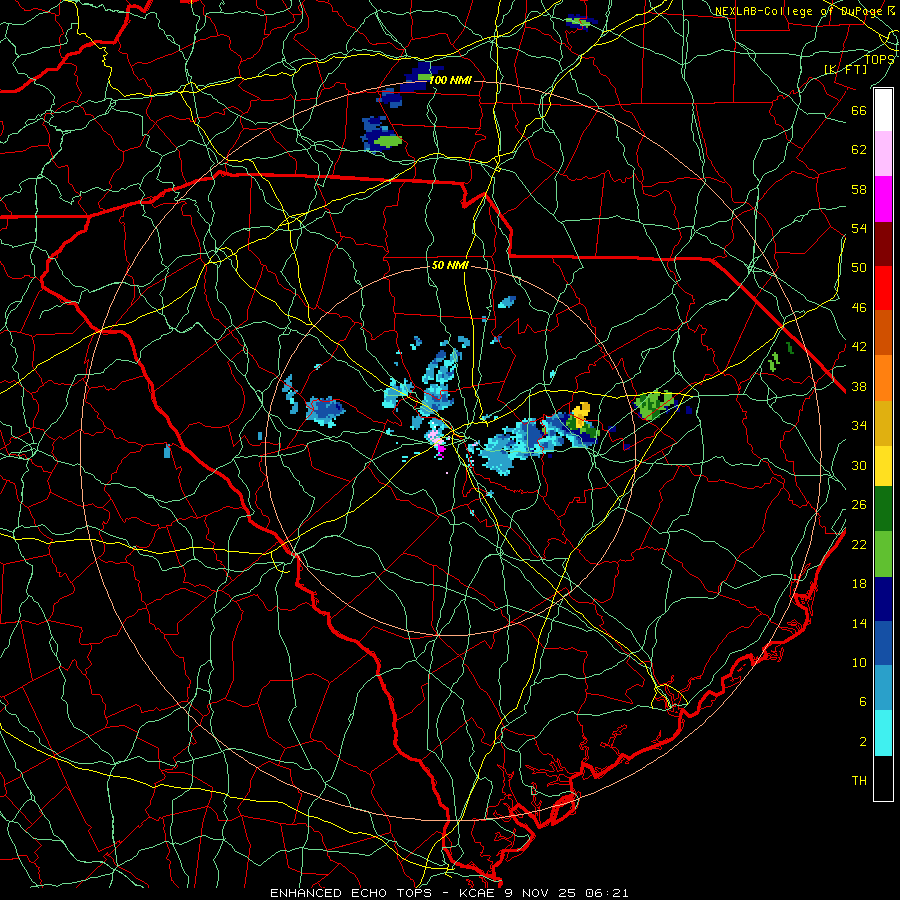This screenshot has width=900, height=900.
Task: Click the light blue legend swatch
Action: click(883, 688)
